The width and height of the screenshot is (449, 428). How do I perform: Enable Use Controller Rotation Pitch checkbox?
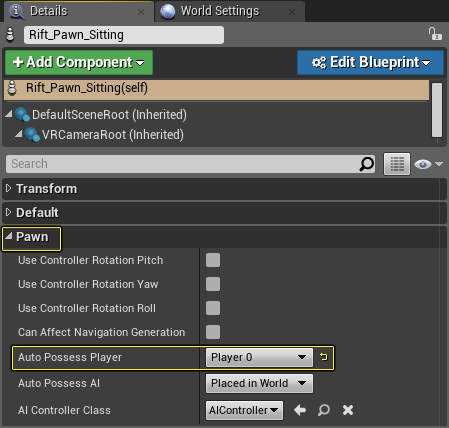point(213,260)
